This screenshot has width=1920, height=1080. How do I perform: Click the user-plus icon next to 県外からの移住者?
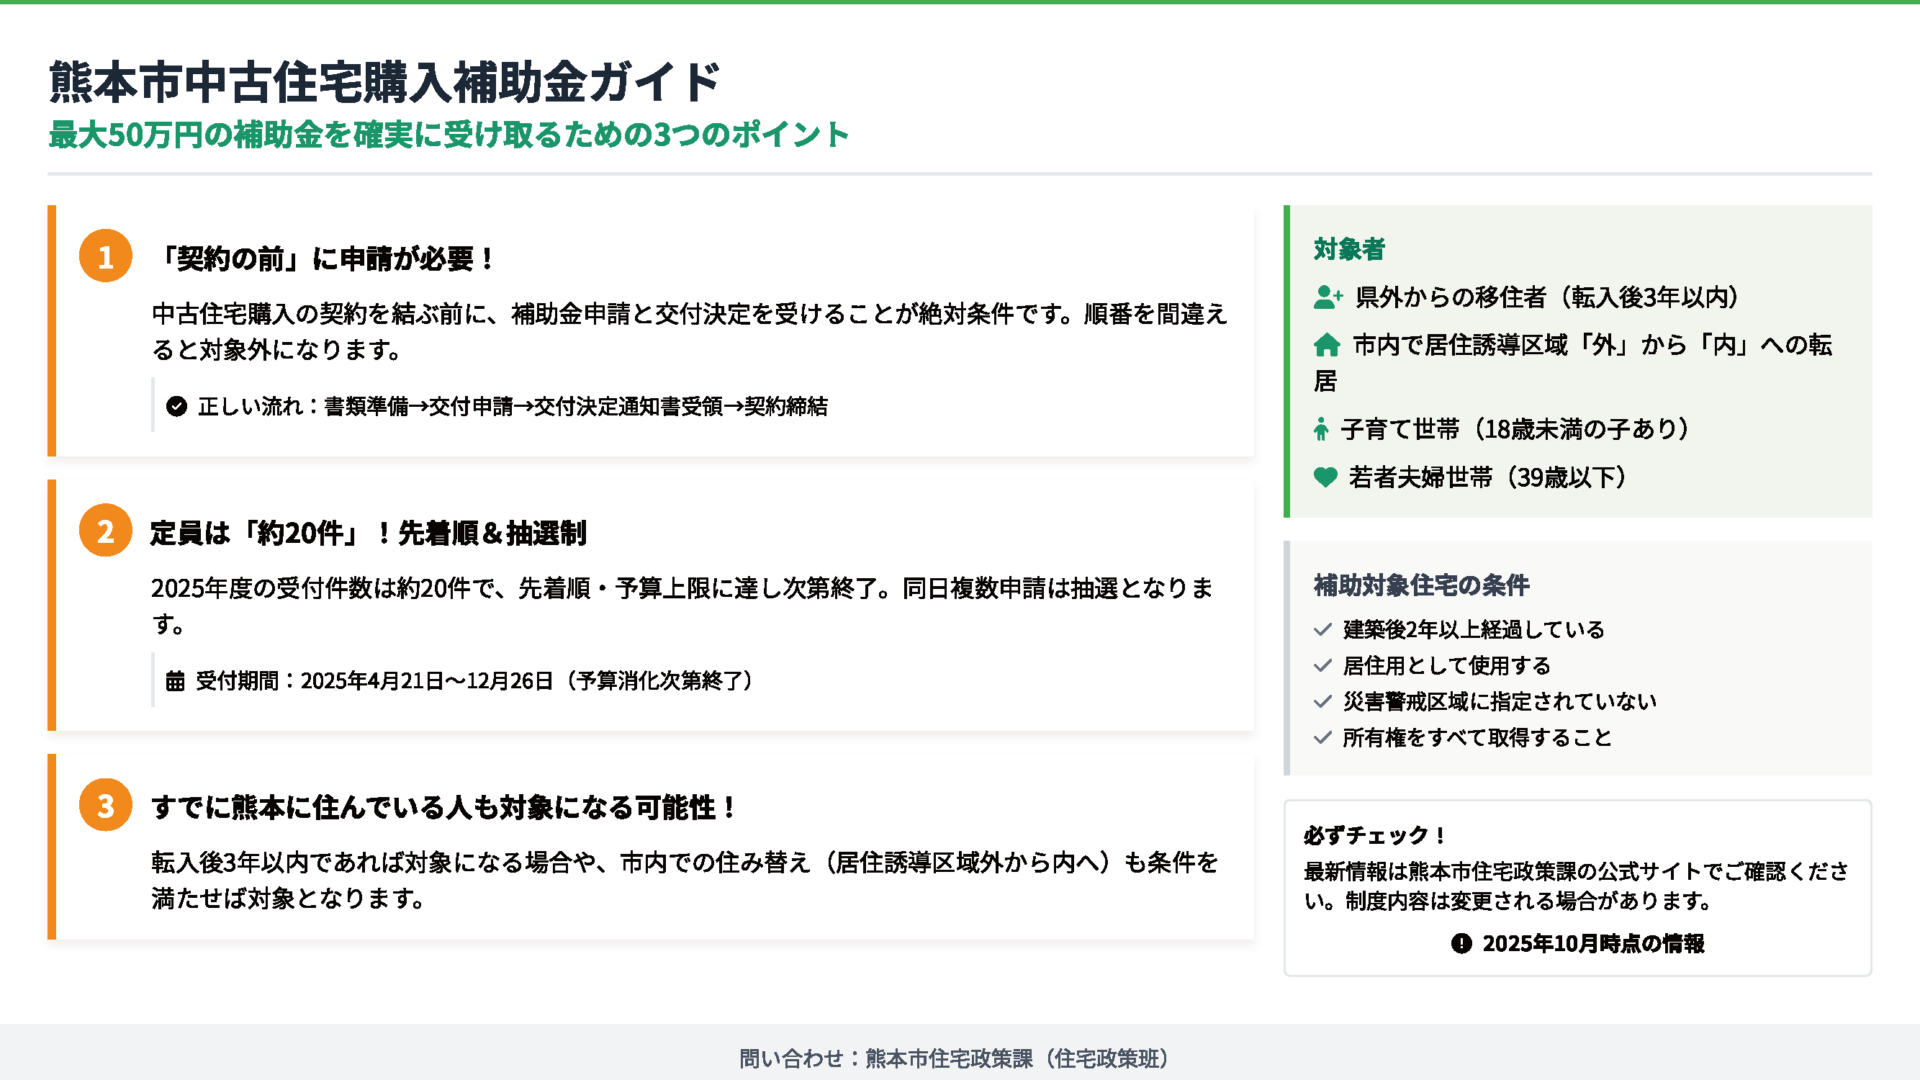pyautogui.click(x=1328, y=297)
